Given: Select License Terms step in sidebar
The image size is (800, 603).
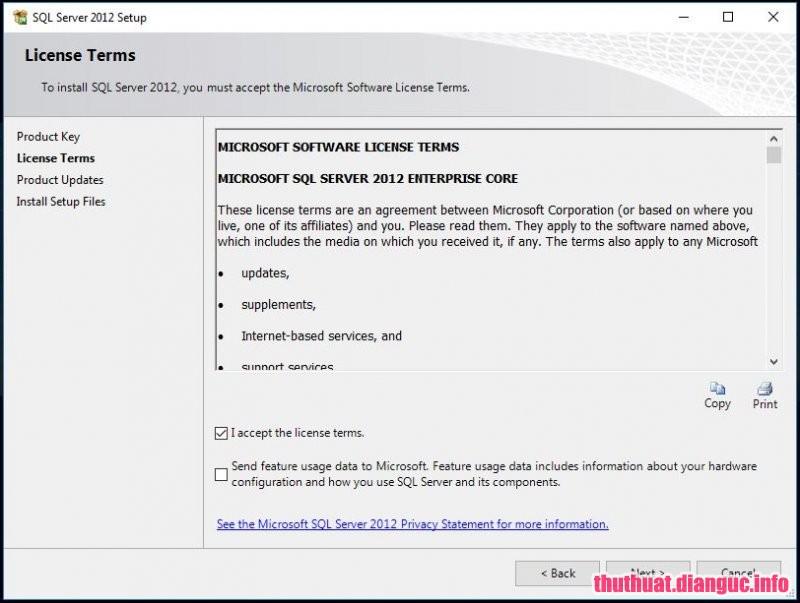Looking at the screenshot, I should point(56,158).
